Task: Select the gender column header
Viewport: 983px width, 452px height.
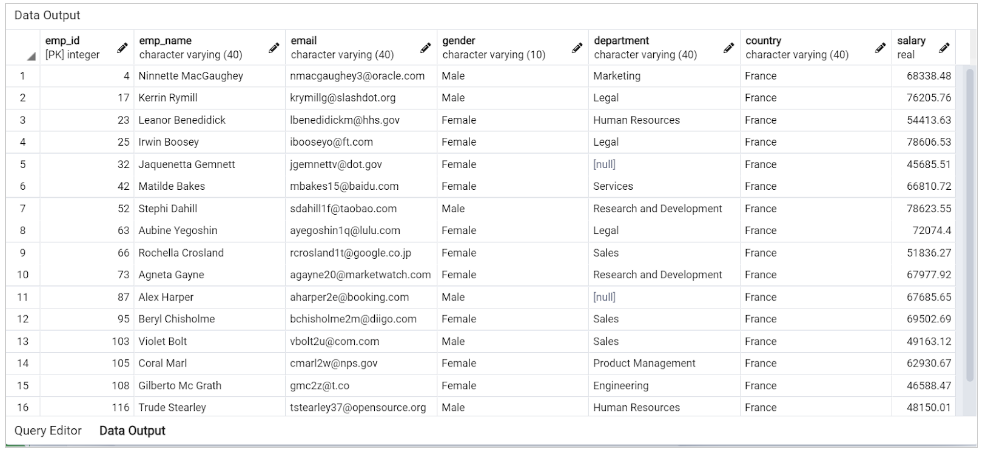Action: coord(513,48)
